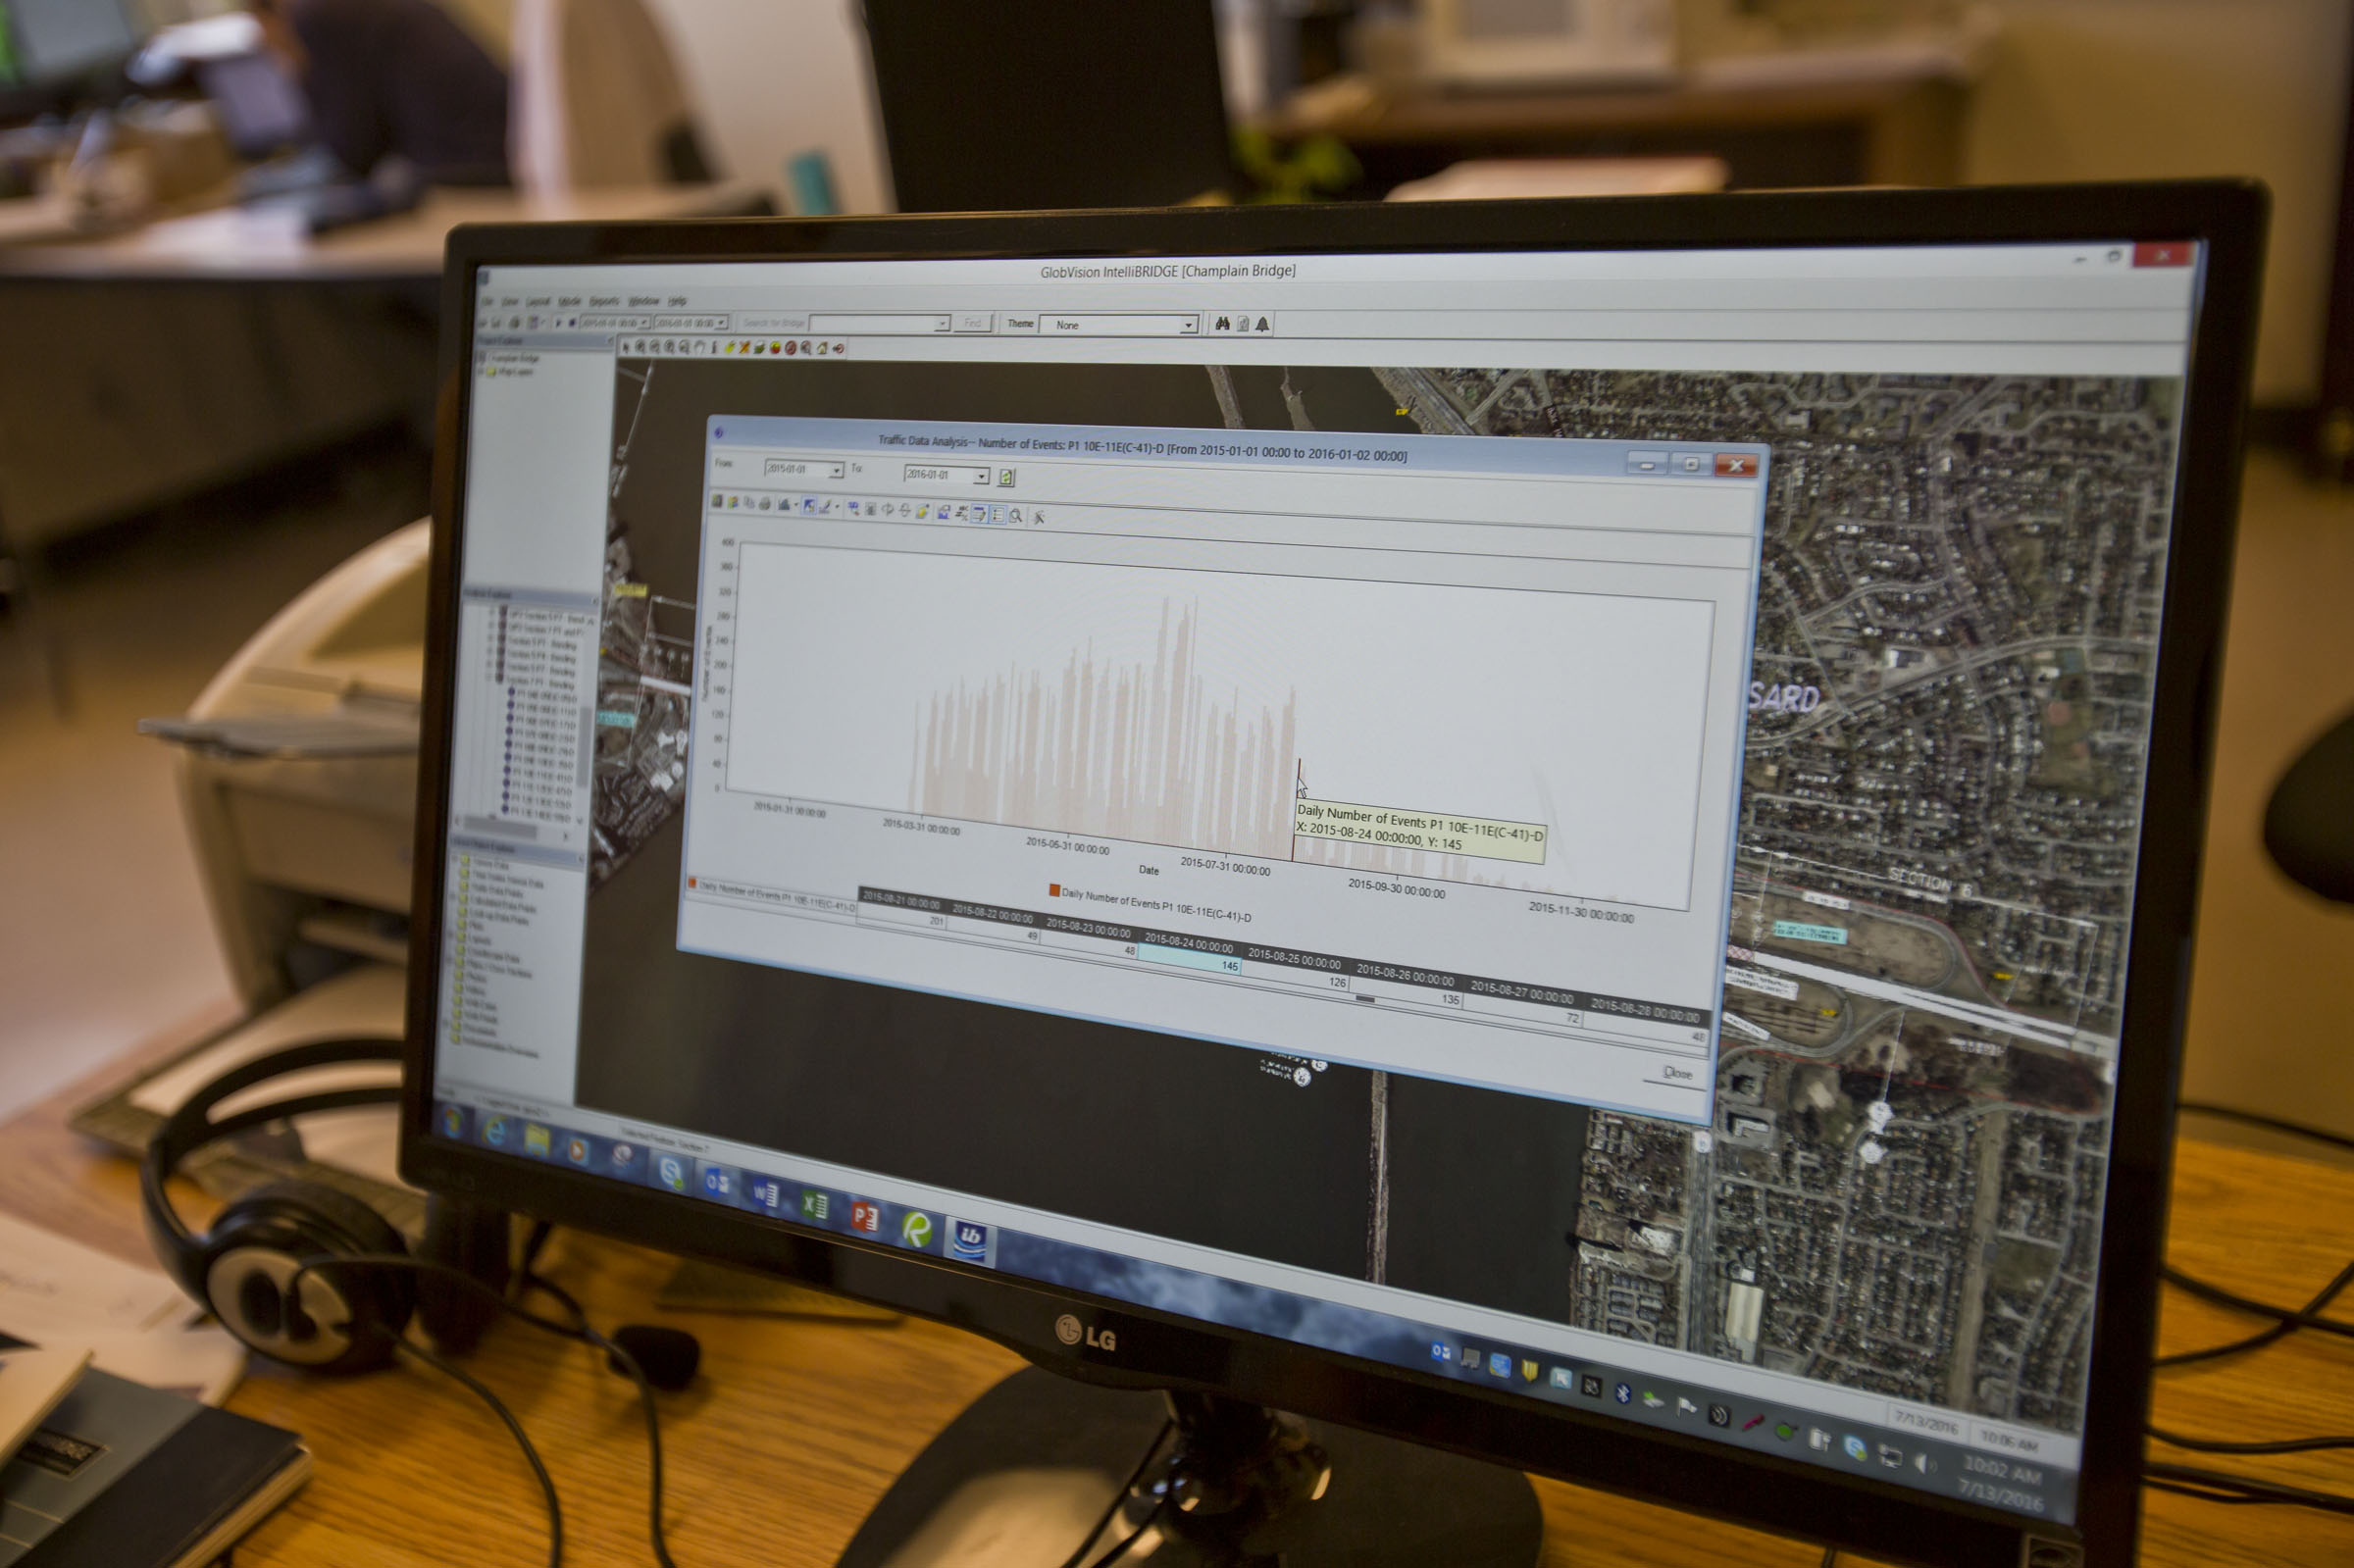Click the magnifier icon in chart toolbar

point(1016,516)
